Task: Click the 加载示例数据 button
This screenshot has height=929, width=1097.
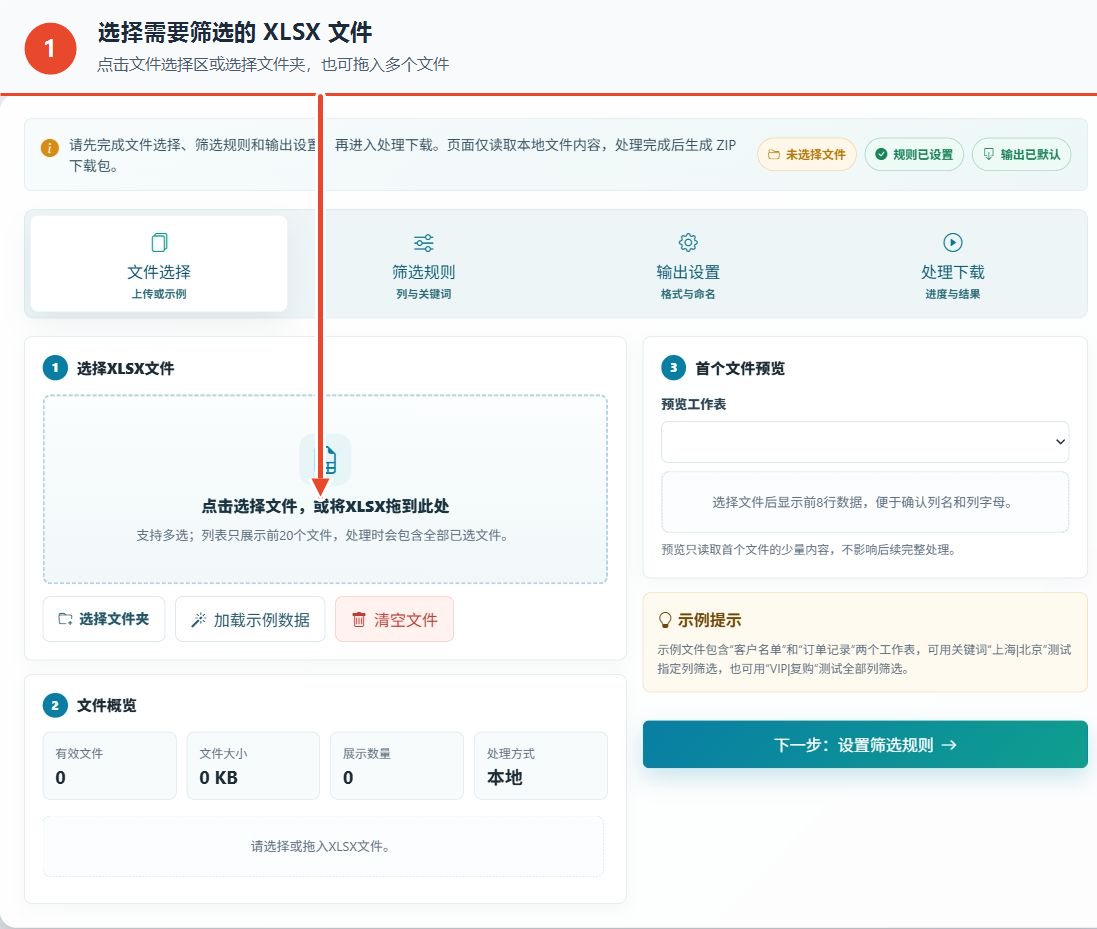Action: click(250, 619)
